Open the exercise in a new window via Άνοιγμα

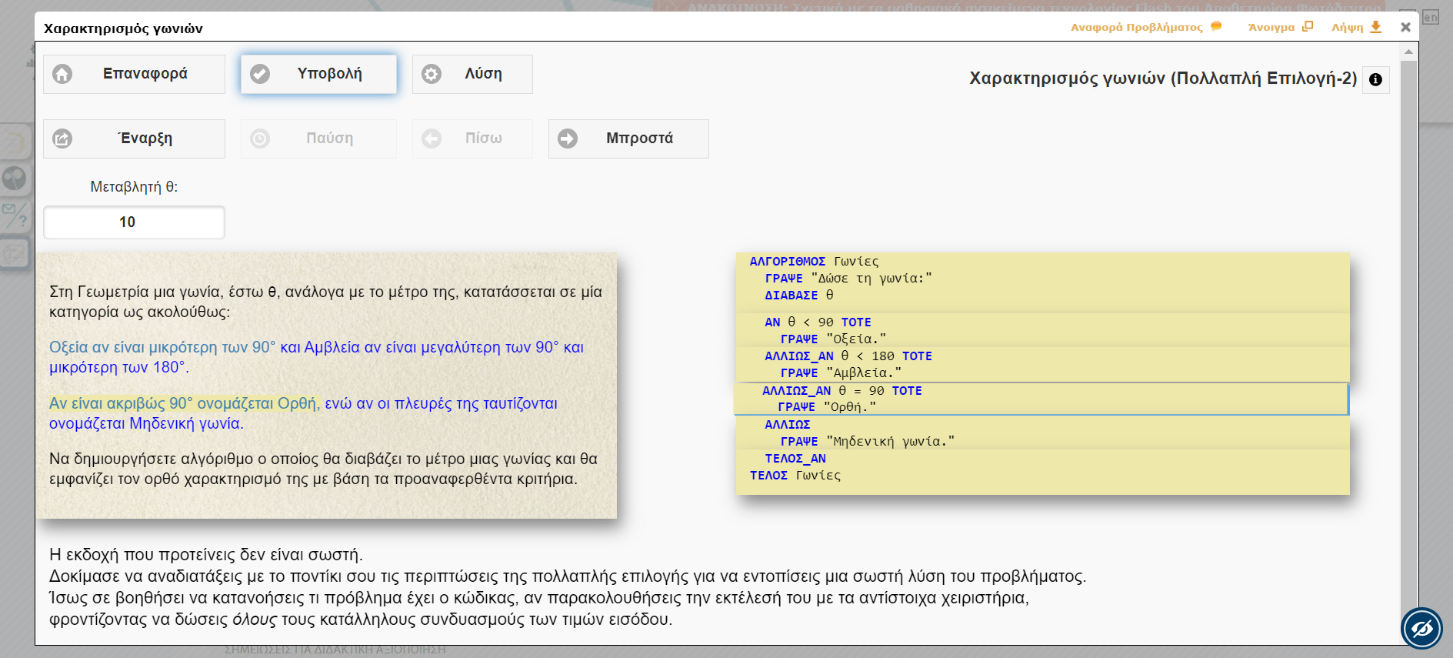[1279, 27]
